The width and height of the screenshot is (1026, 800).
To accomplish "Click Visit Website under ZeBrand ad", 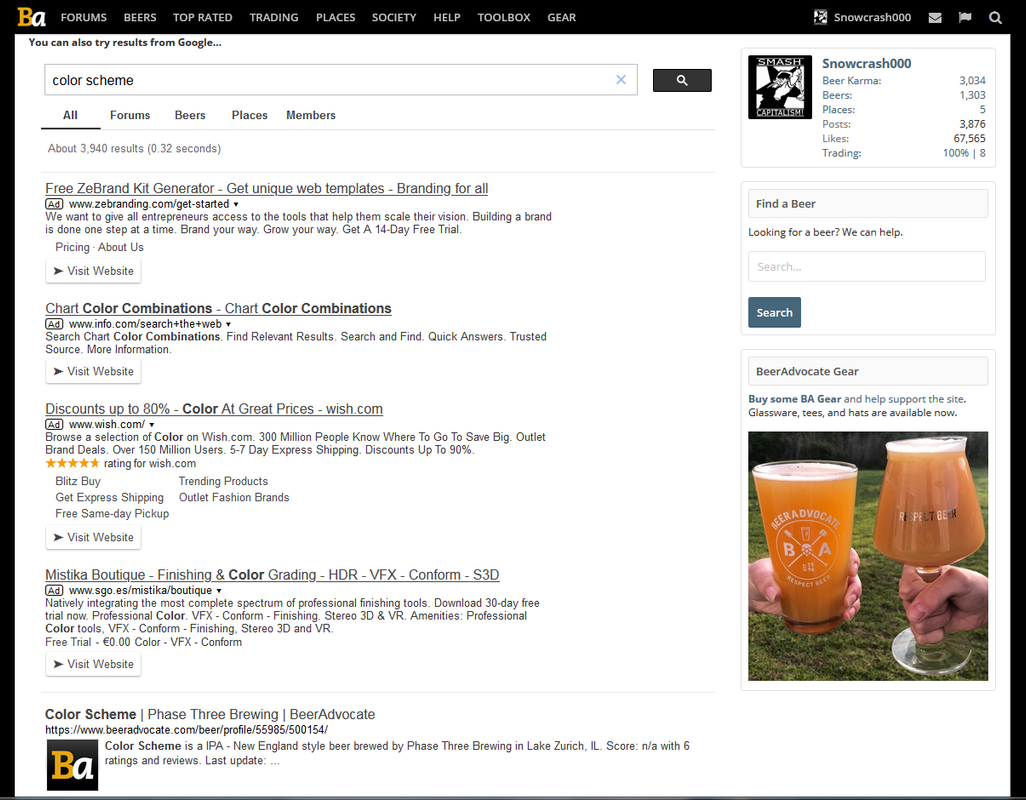I will [x=94, y=271].
